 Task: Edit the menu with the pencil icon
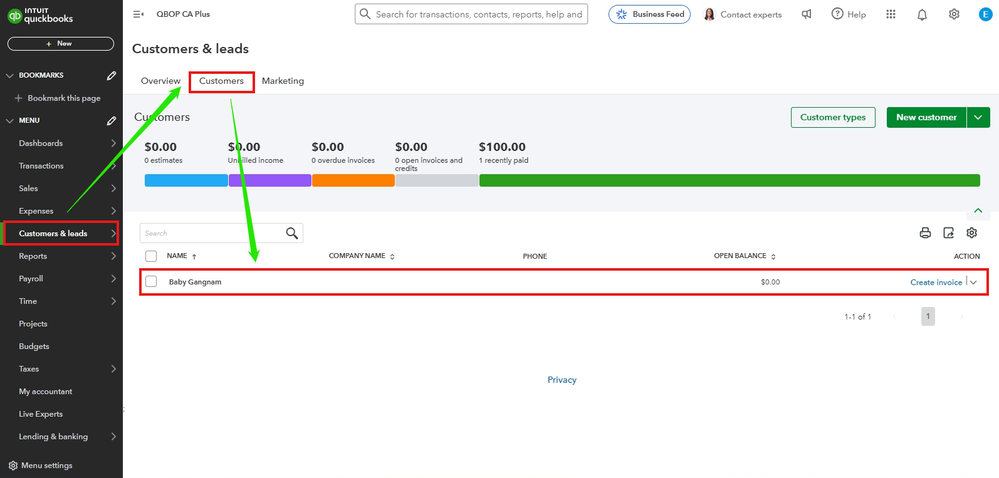(111, 120)
